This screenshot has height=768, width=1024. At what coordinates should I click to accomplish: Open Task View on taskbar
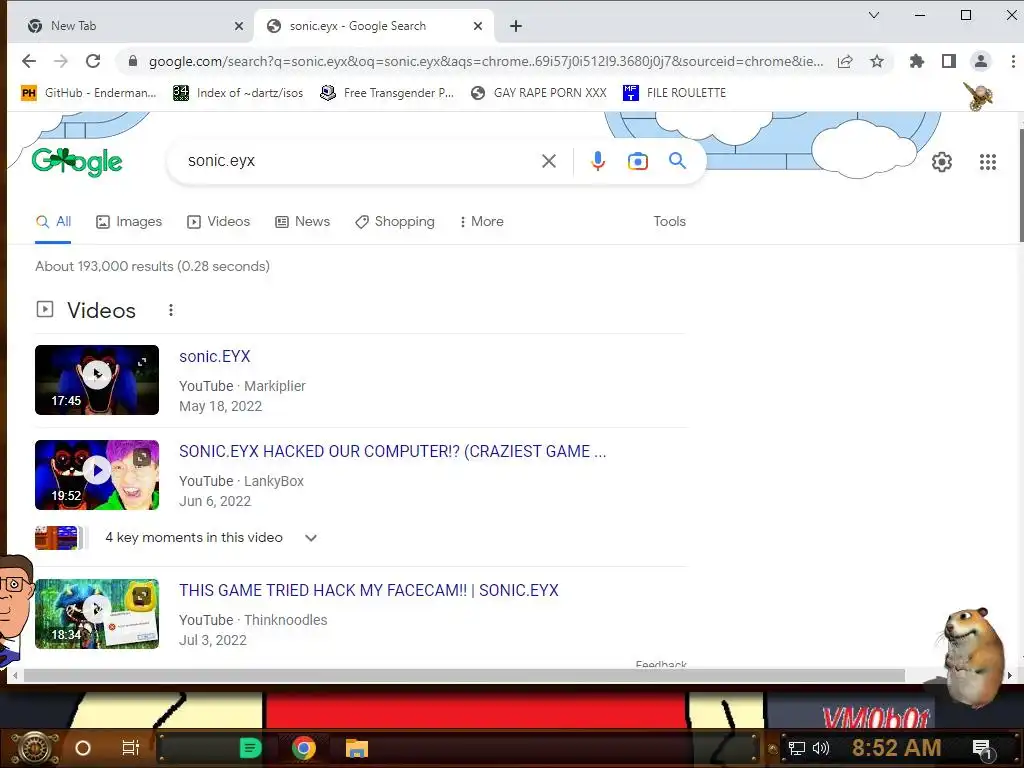[x=131, y=748]
